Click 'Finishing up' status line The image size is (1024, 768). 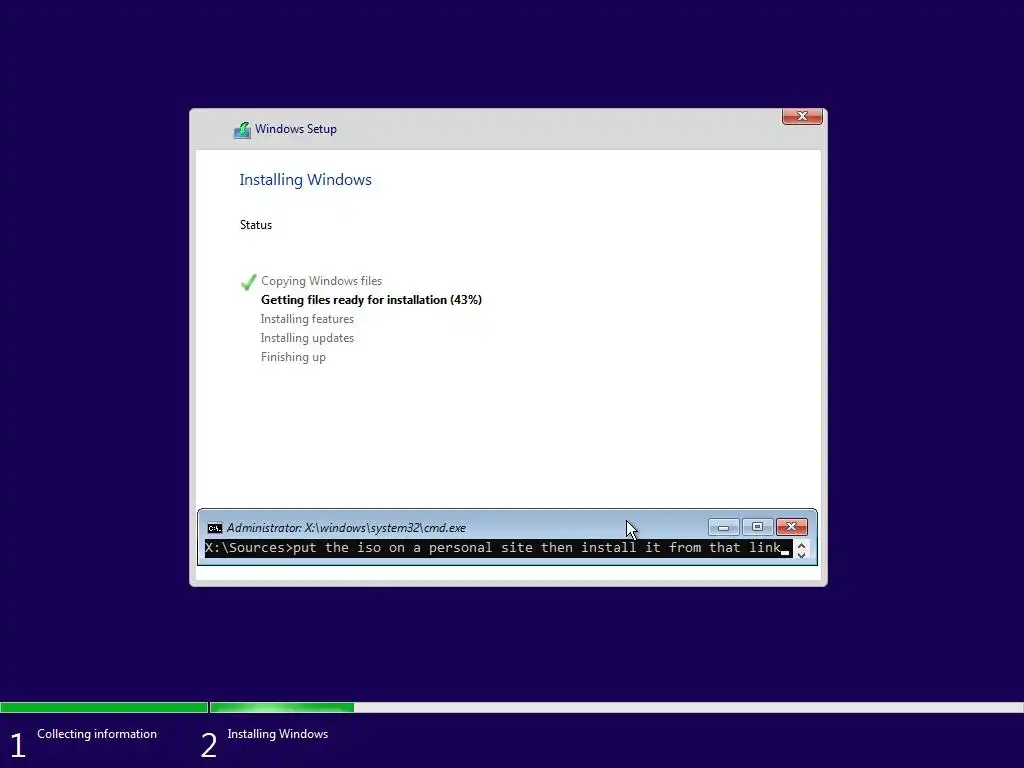293,357
